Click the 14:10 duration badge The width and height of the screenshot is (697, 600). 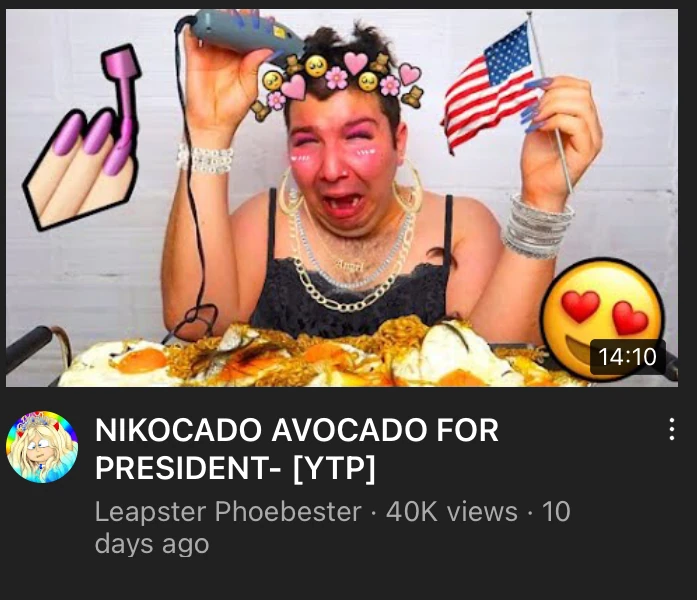coord(627,356)
